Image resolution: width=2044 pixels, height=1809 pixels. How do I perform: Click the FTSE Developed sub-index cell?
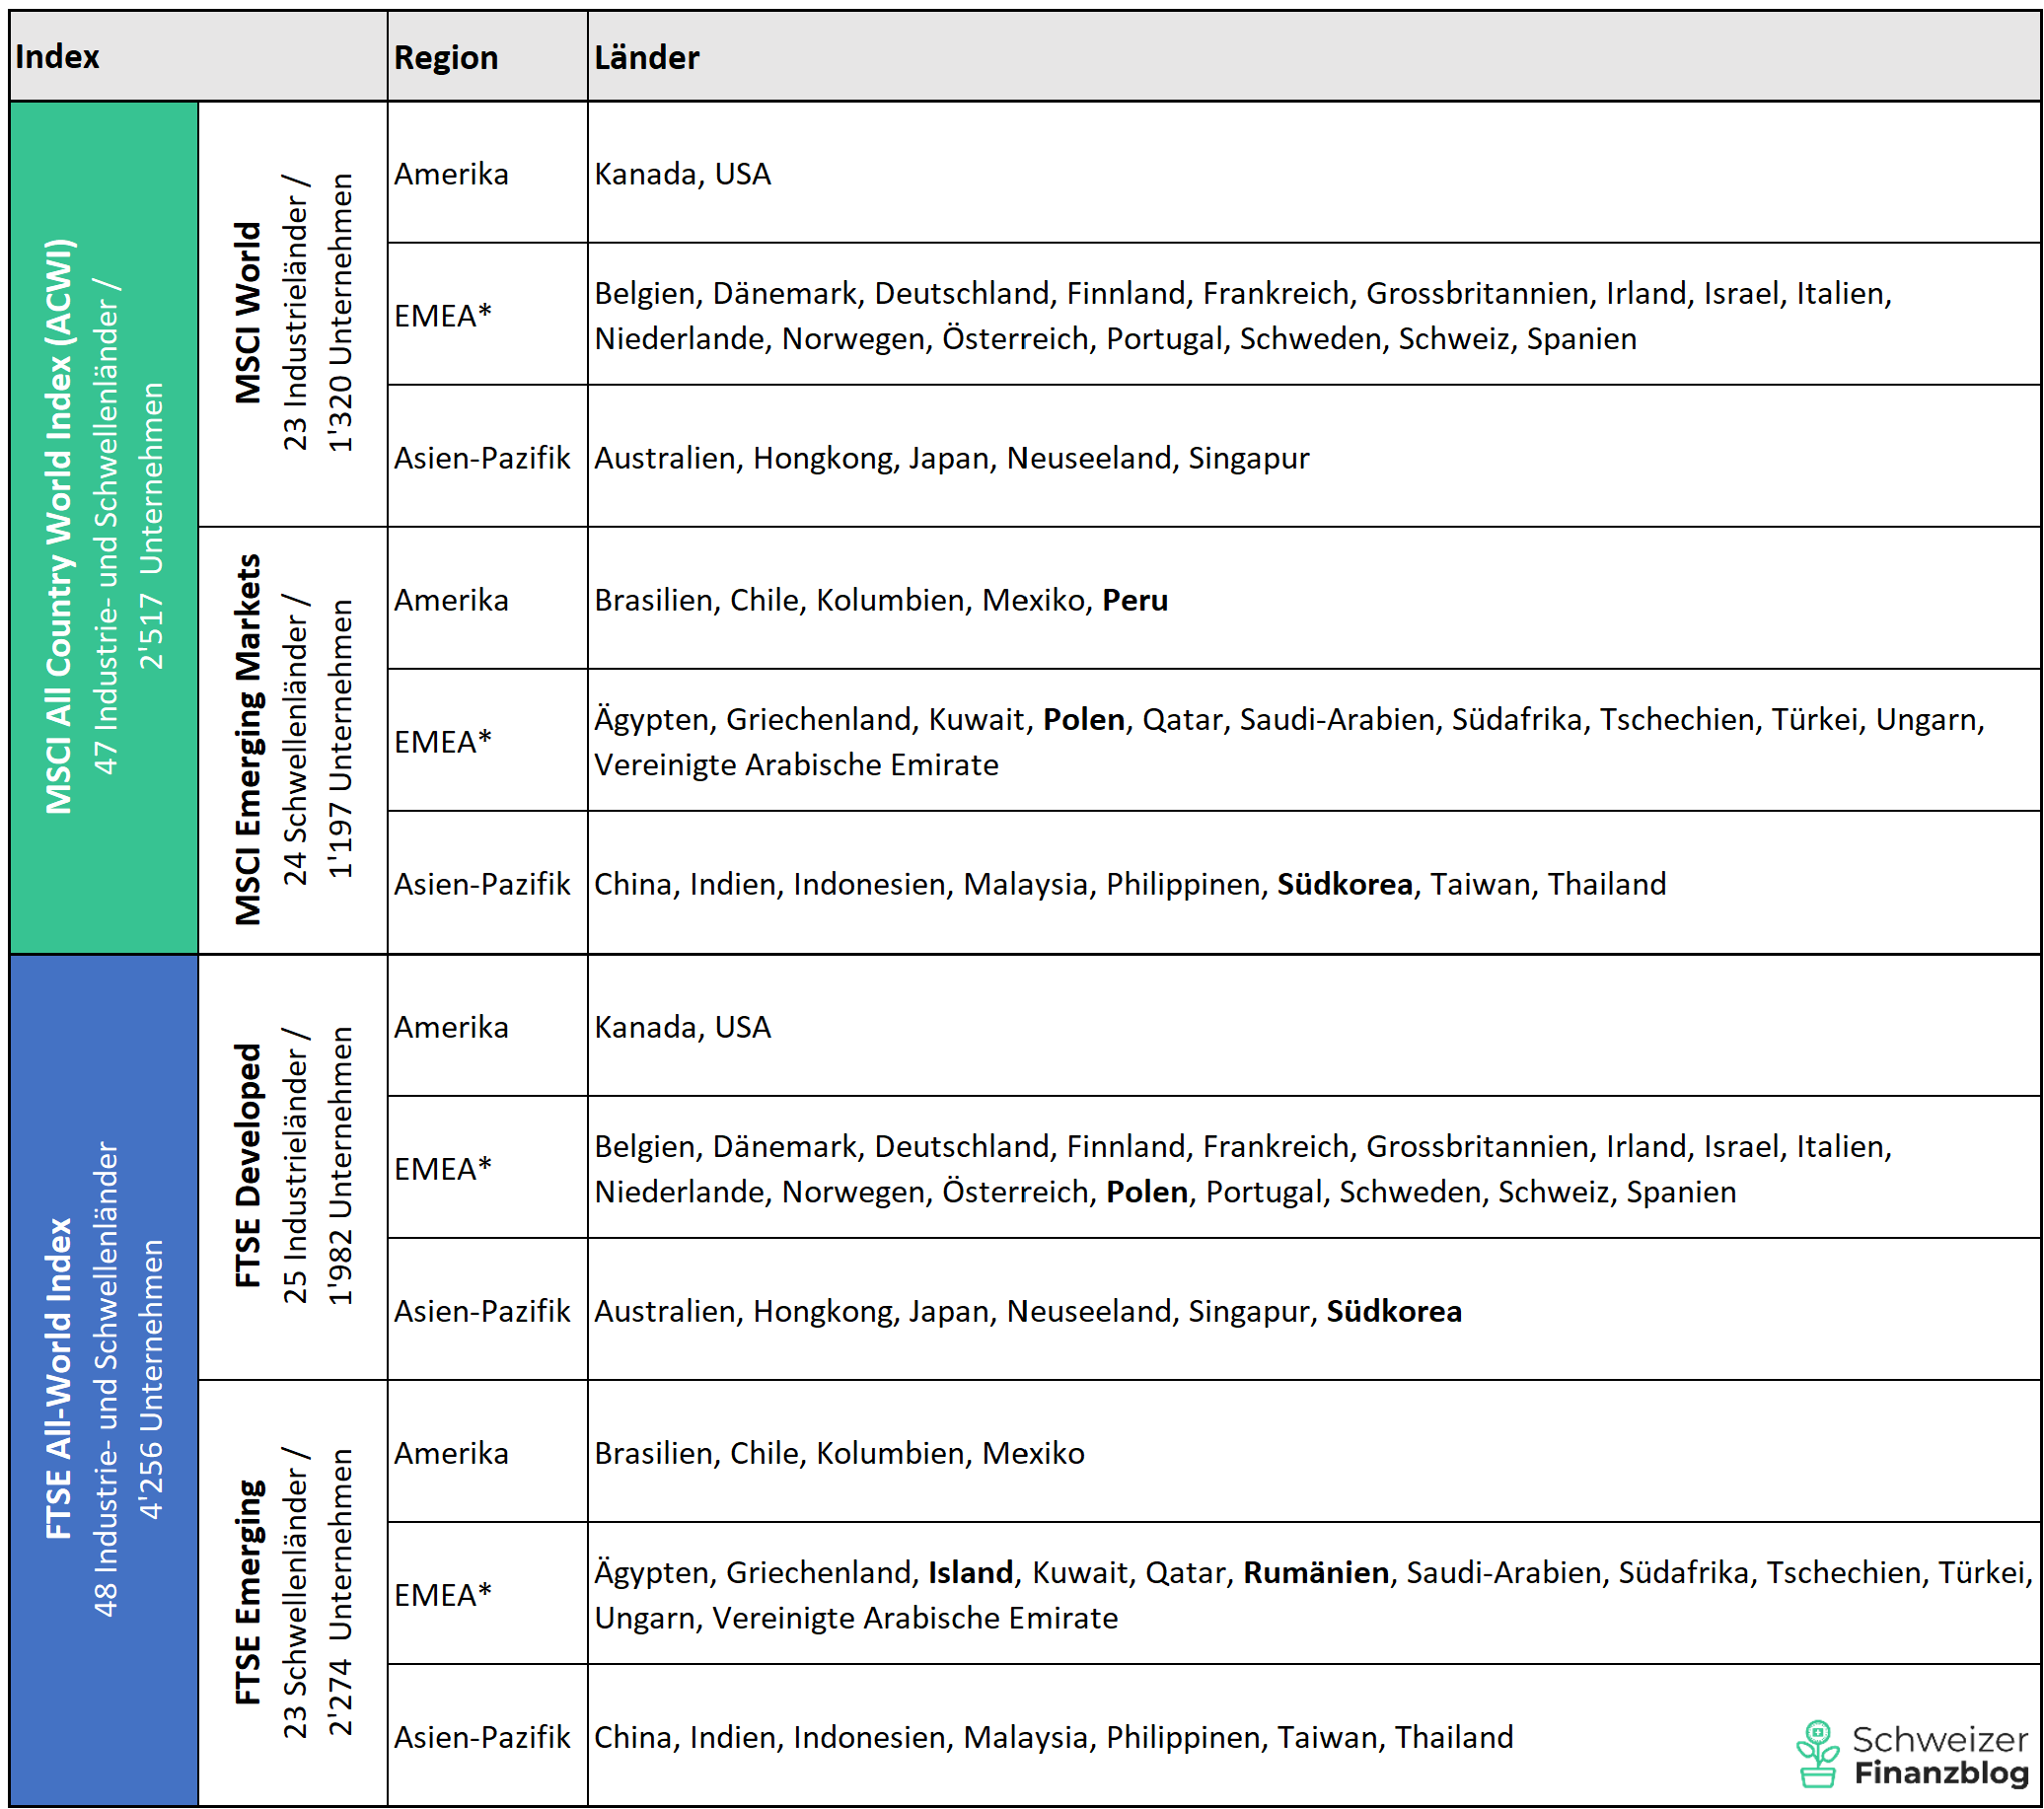(292, 1166)
